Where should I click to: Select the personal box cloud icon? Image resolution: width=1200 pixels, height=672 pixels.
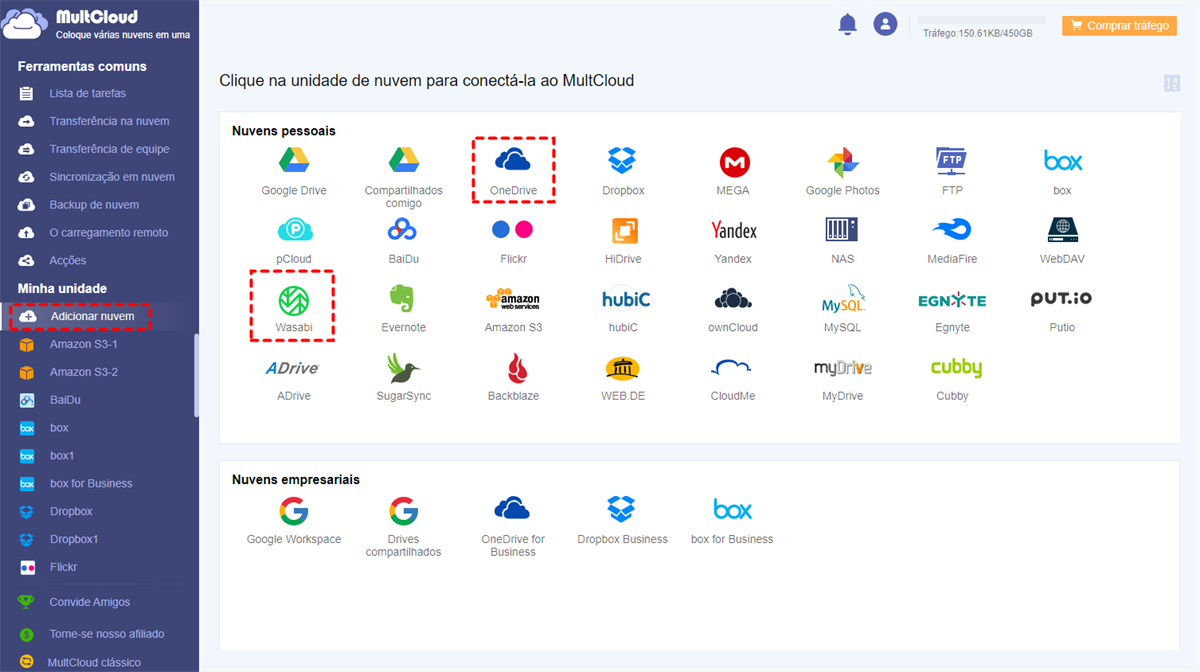pyautogui.click(x=1063, y=161)
